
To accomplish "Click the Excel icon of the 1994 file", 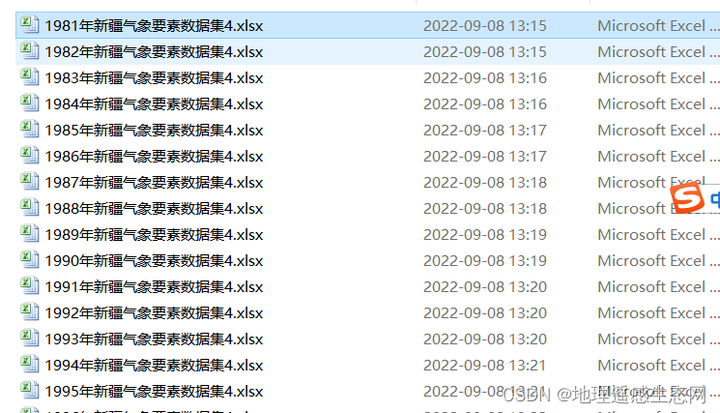I will tap(29, 364).
